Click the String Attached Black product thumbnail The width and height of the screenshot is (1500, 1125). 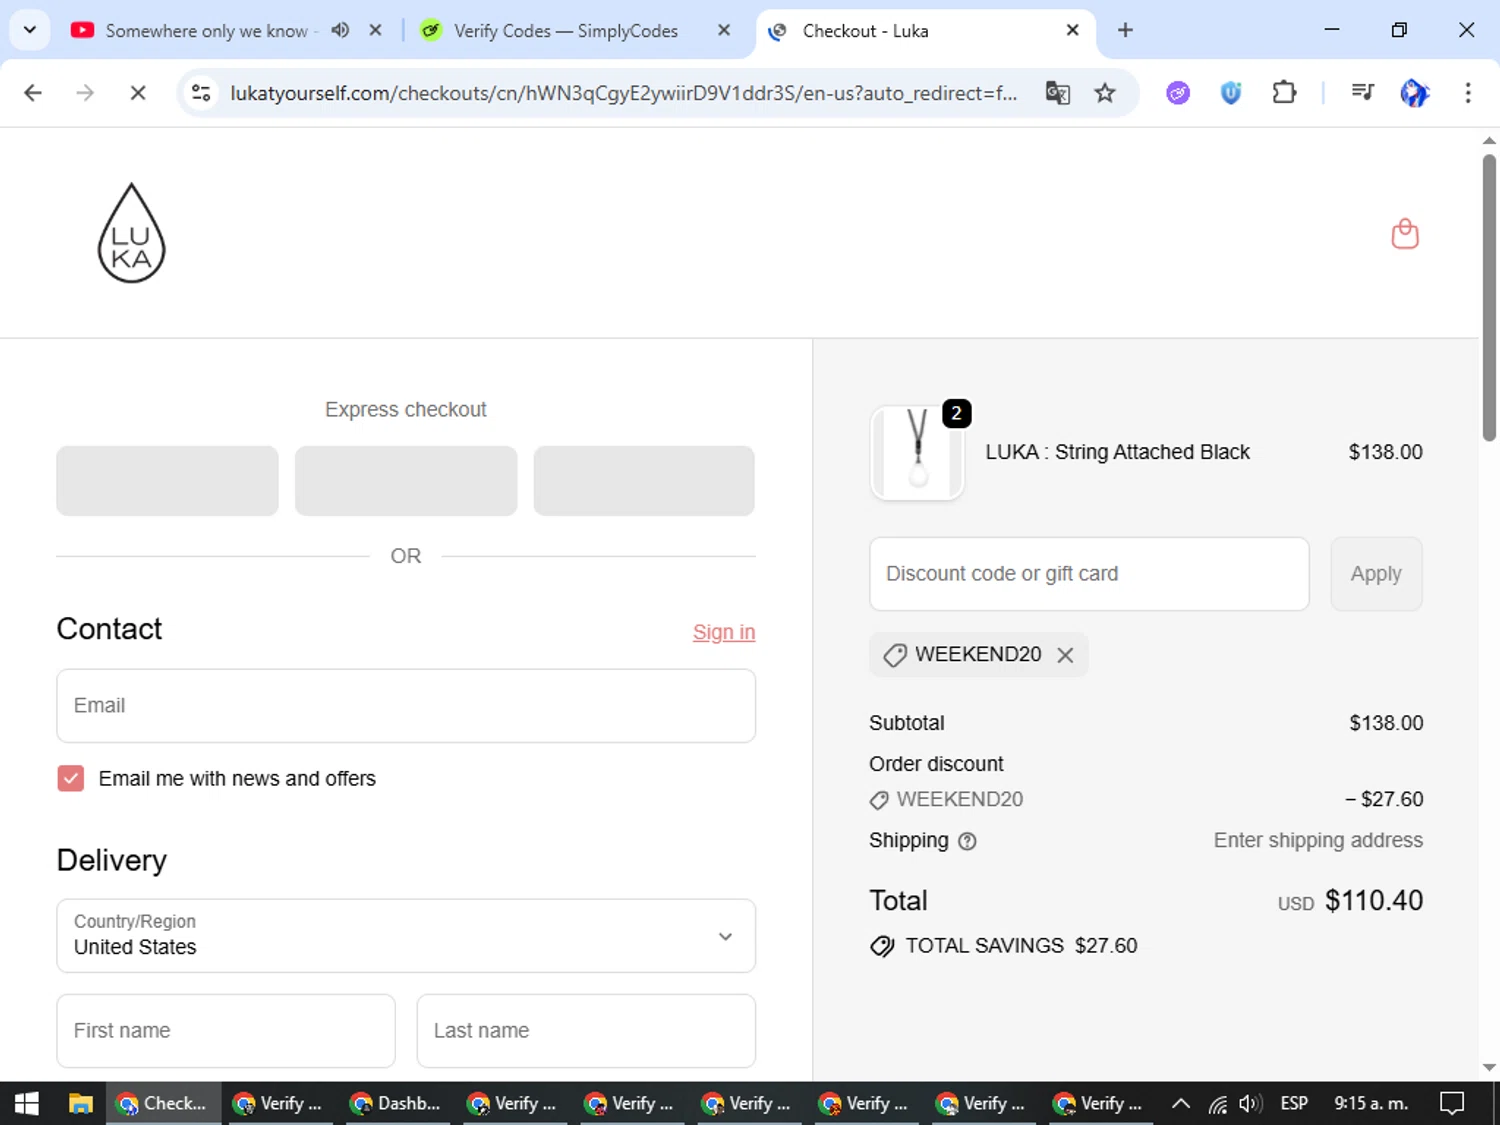pyautogui.click(x=917, y=452)
